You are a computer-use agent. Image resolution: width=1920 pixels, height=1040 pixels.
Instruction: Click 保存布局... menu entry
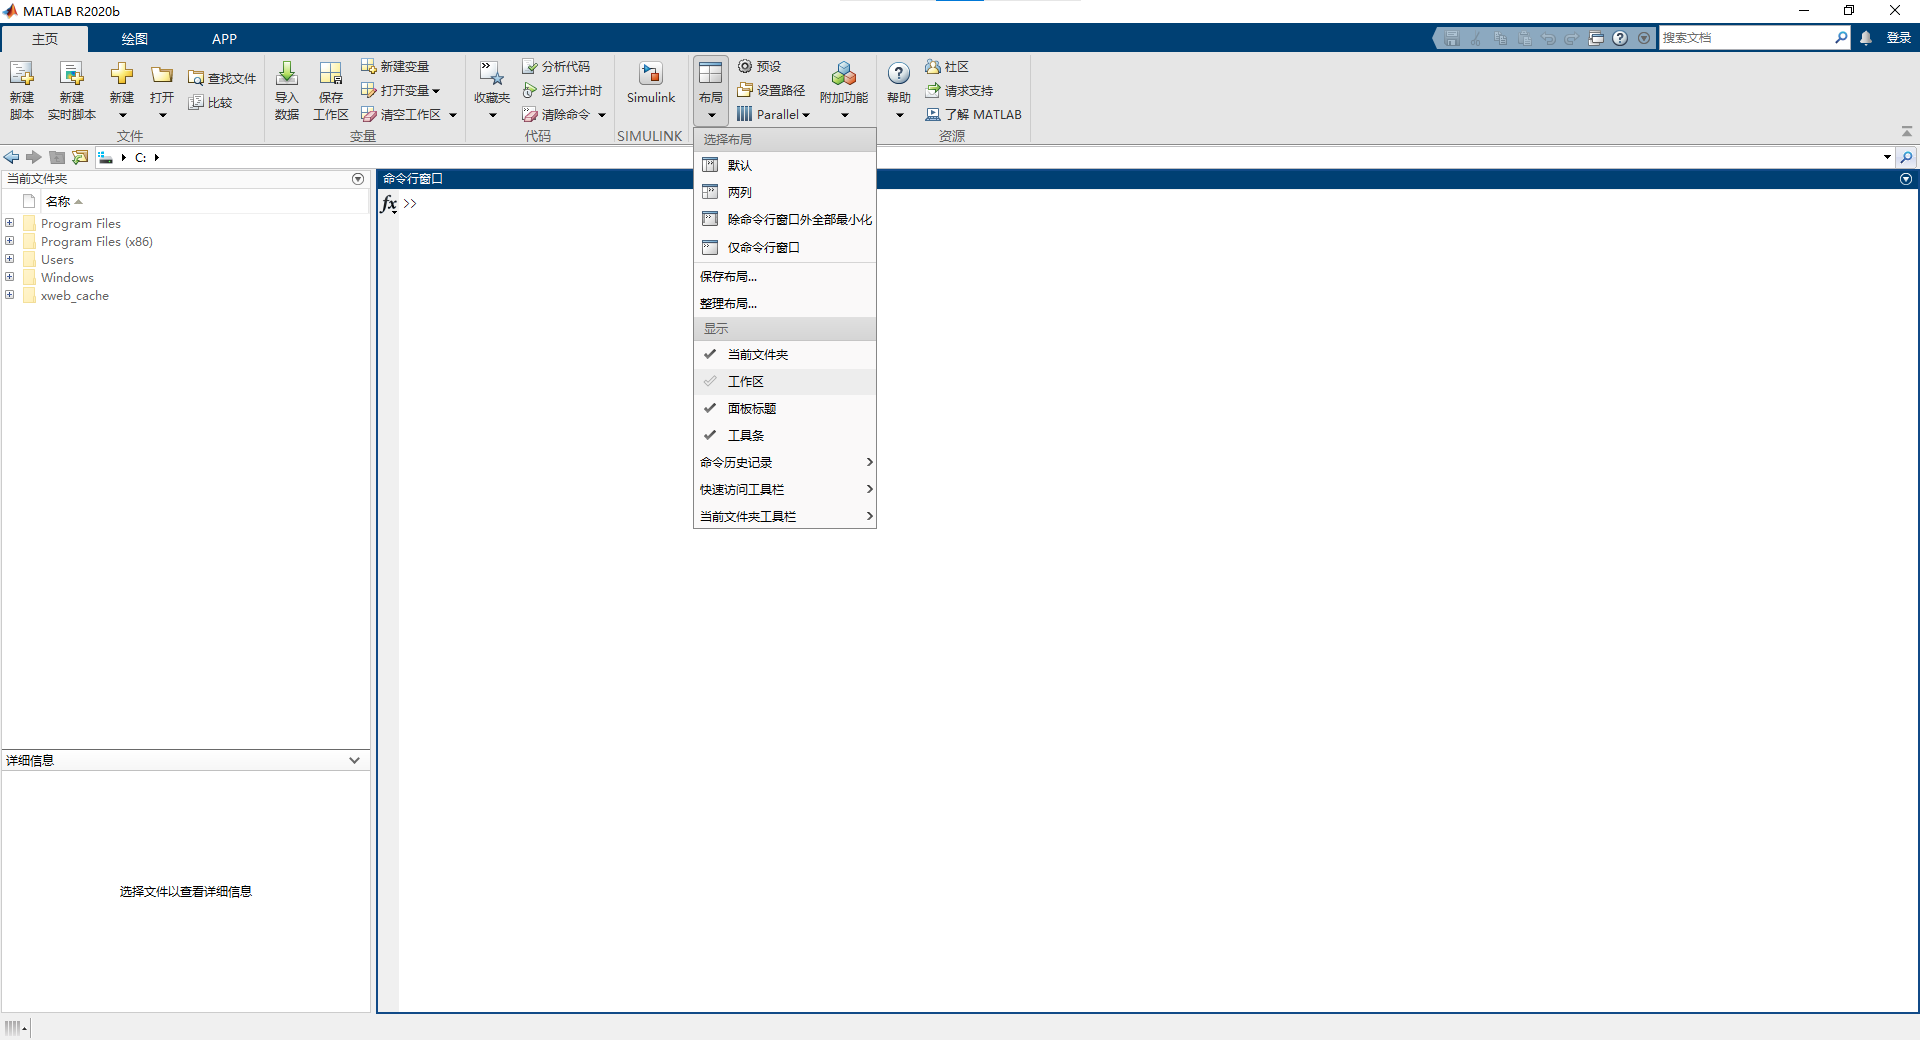point(785,276)
